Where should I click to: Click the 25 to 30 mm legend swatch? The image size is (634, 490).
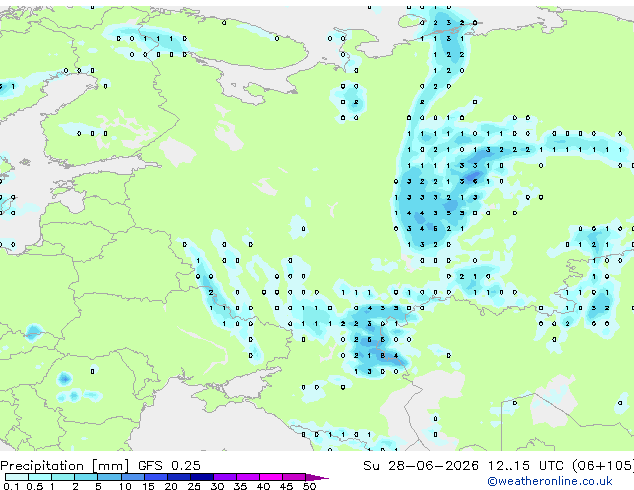pyautogui.click(x=201, y=477)
